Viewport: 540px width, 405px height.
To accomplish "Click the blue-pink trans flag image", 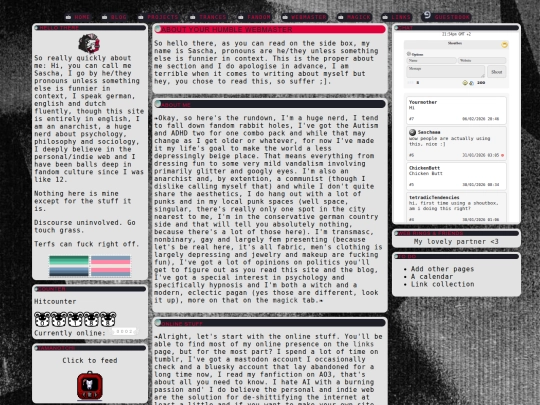I will coord(111,266).
